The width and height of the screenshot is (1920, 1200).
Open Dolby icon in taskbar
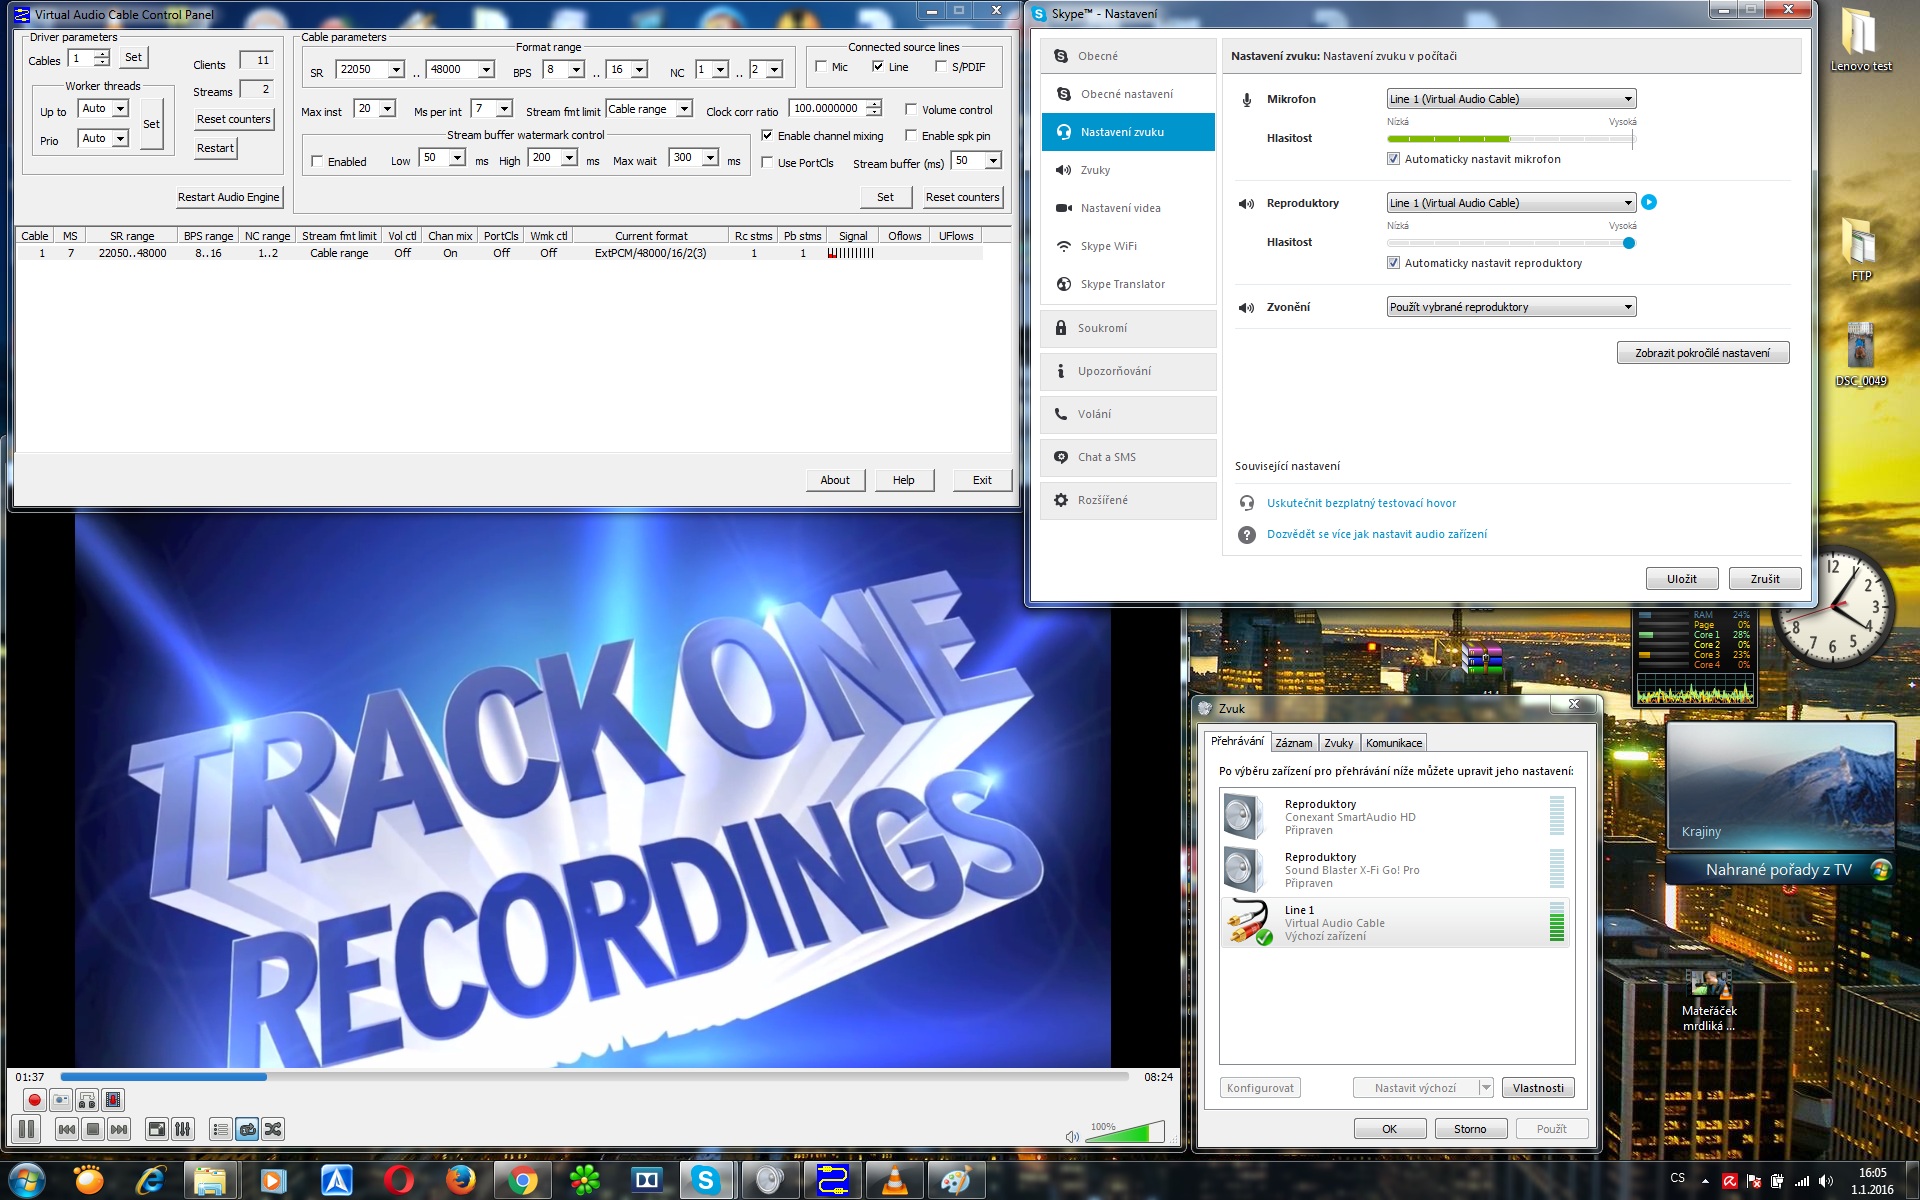[646, 1180]
